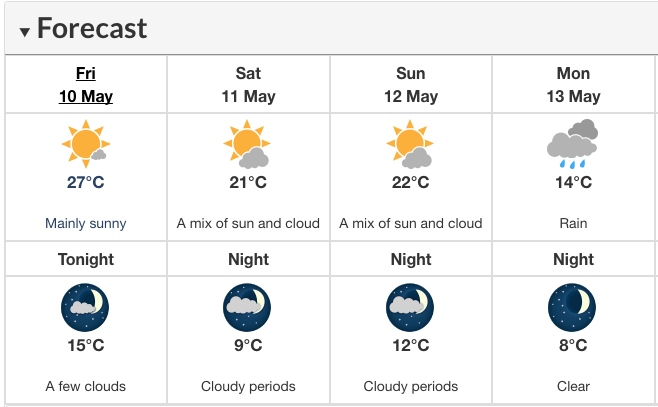The width and height of the screenshot is (658, 407).
Task: Click Saturday's sun and cloud icon
Action: 247,144
